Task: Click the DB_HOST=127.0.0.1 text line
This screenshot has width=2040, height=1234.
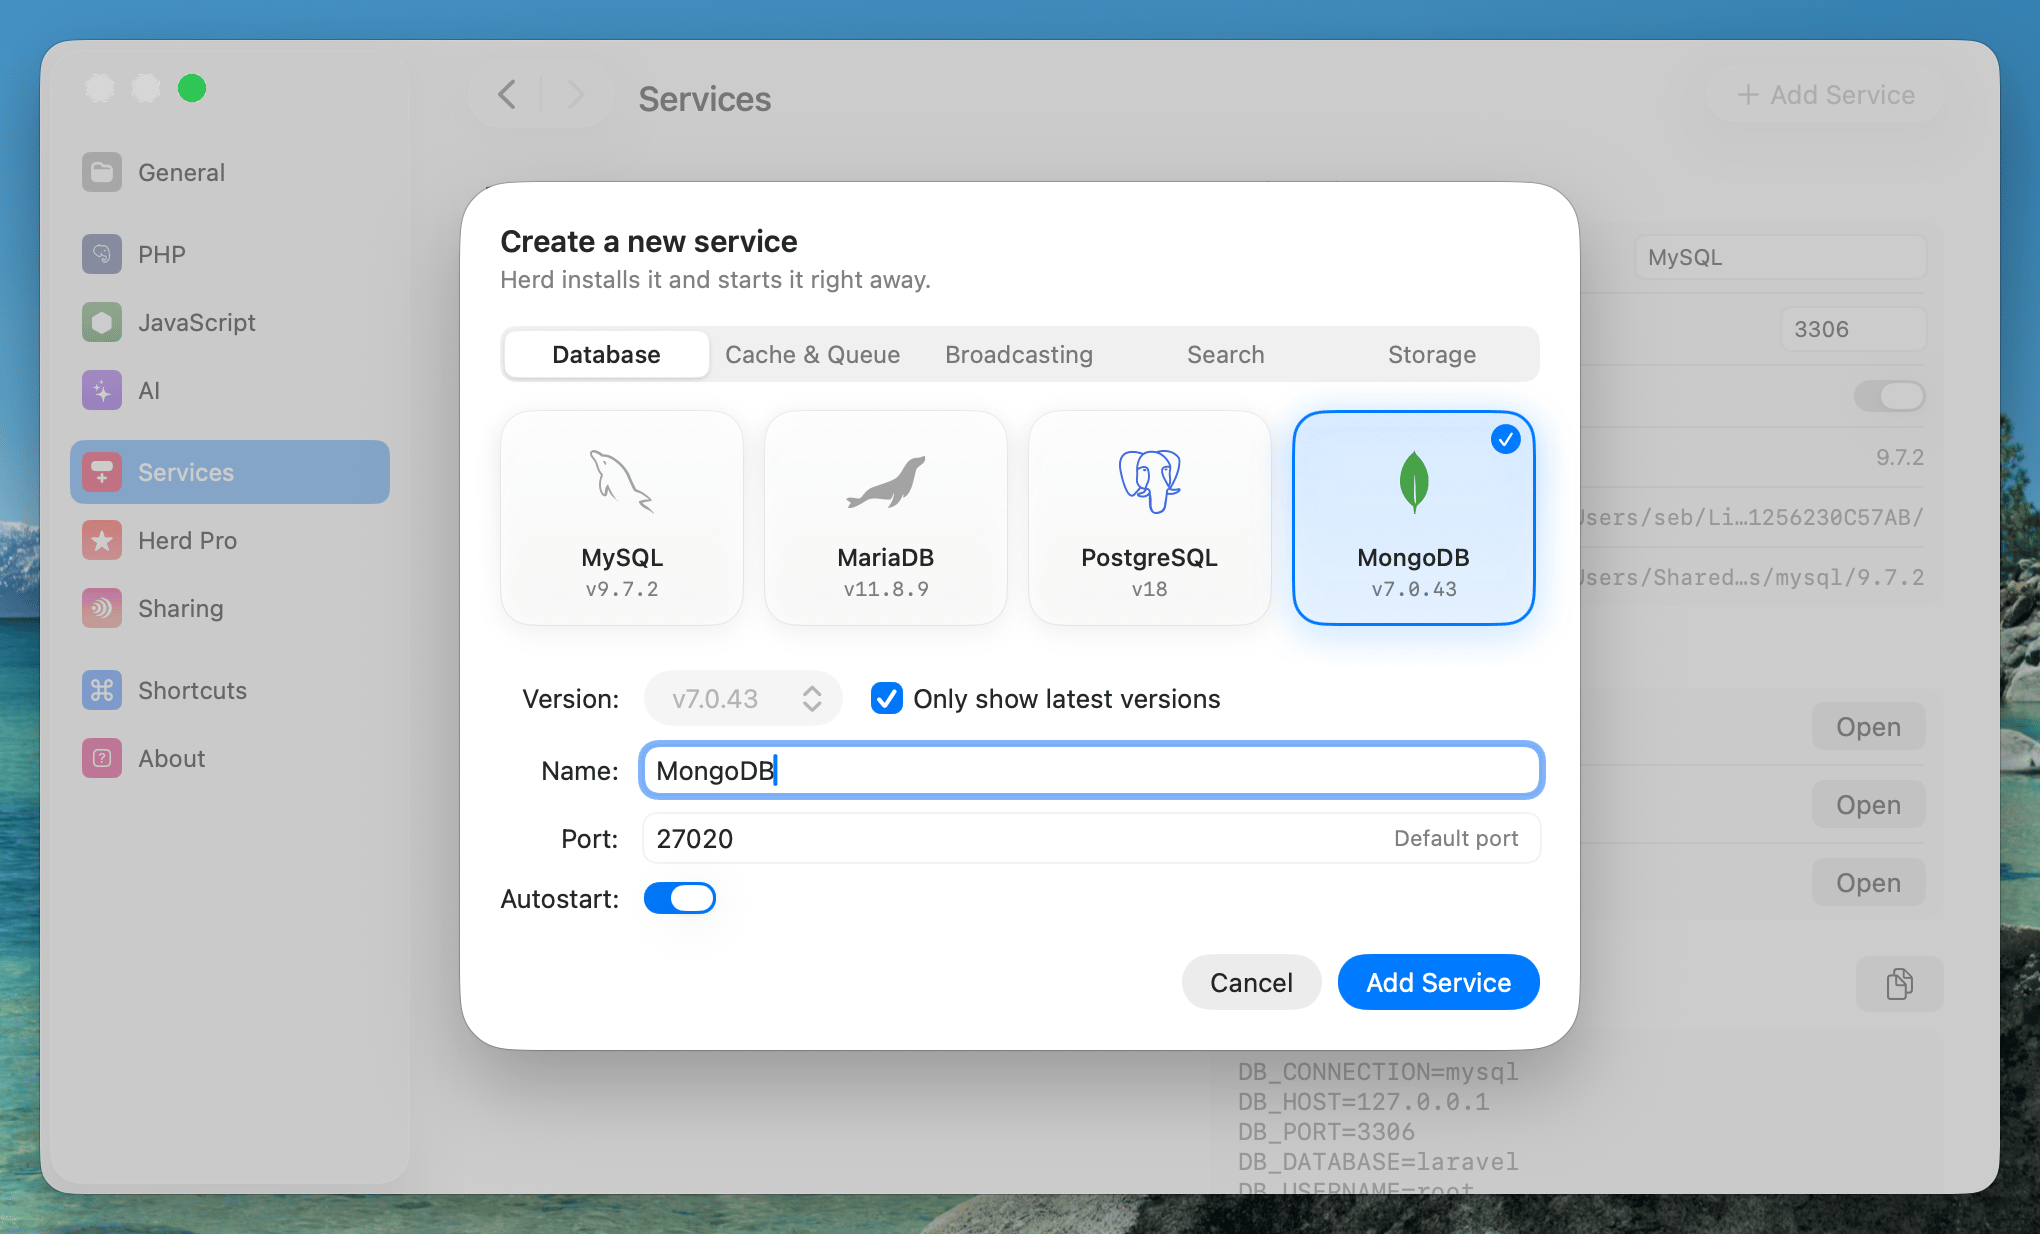Action: click(x=1364, y=1102)
